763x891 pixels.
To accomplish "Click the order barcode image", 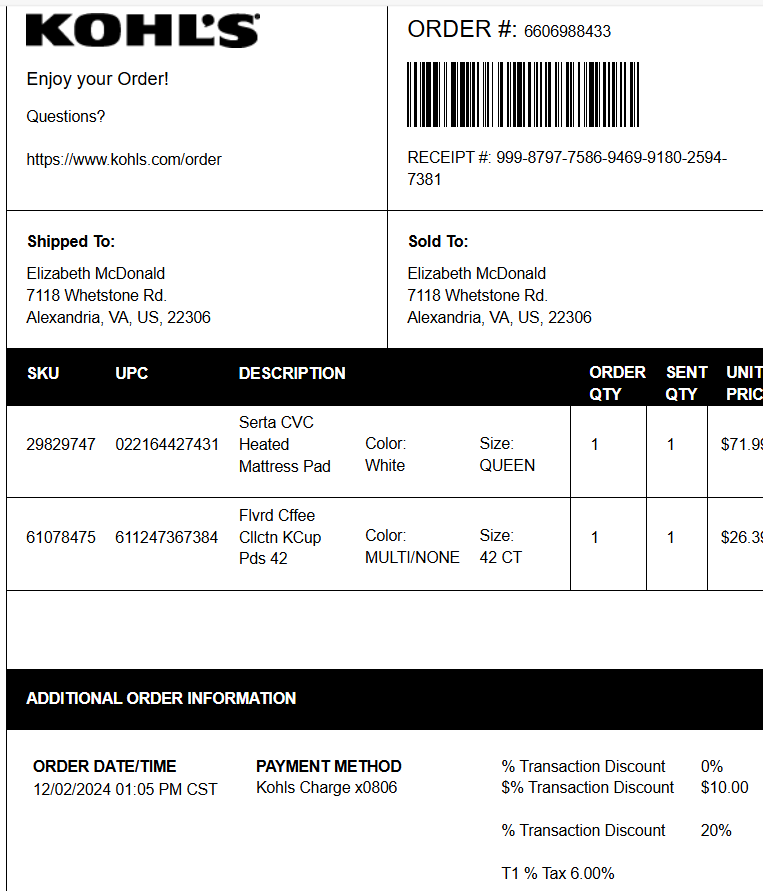I will [x=523, y=94].
